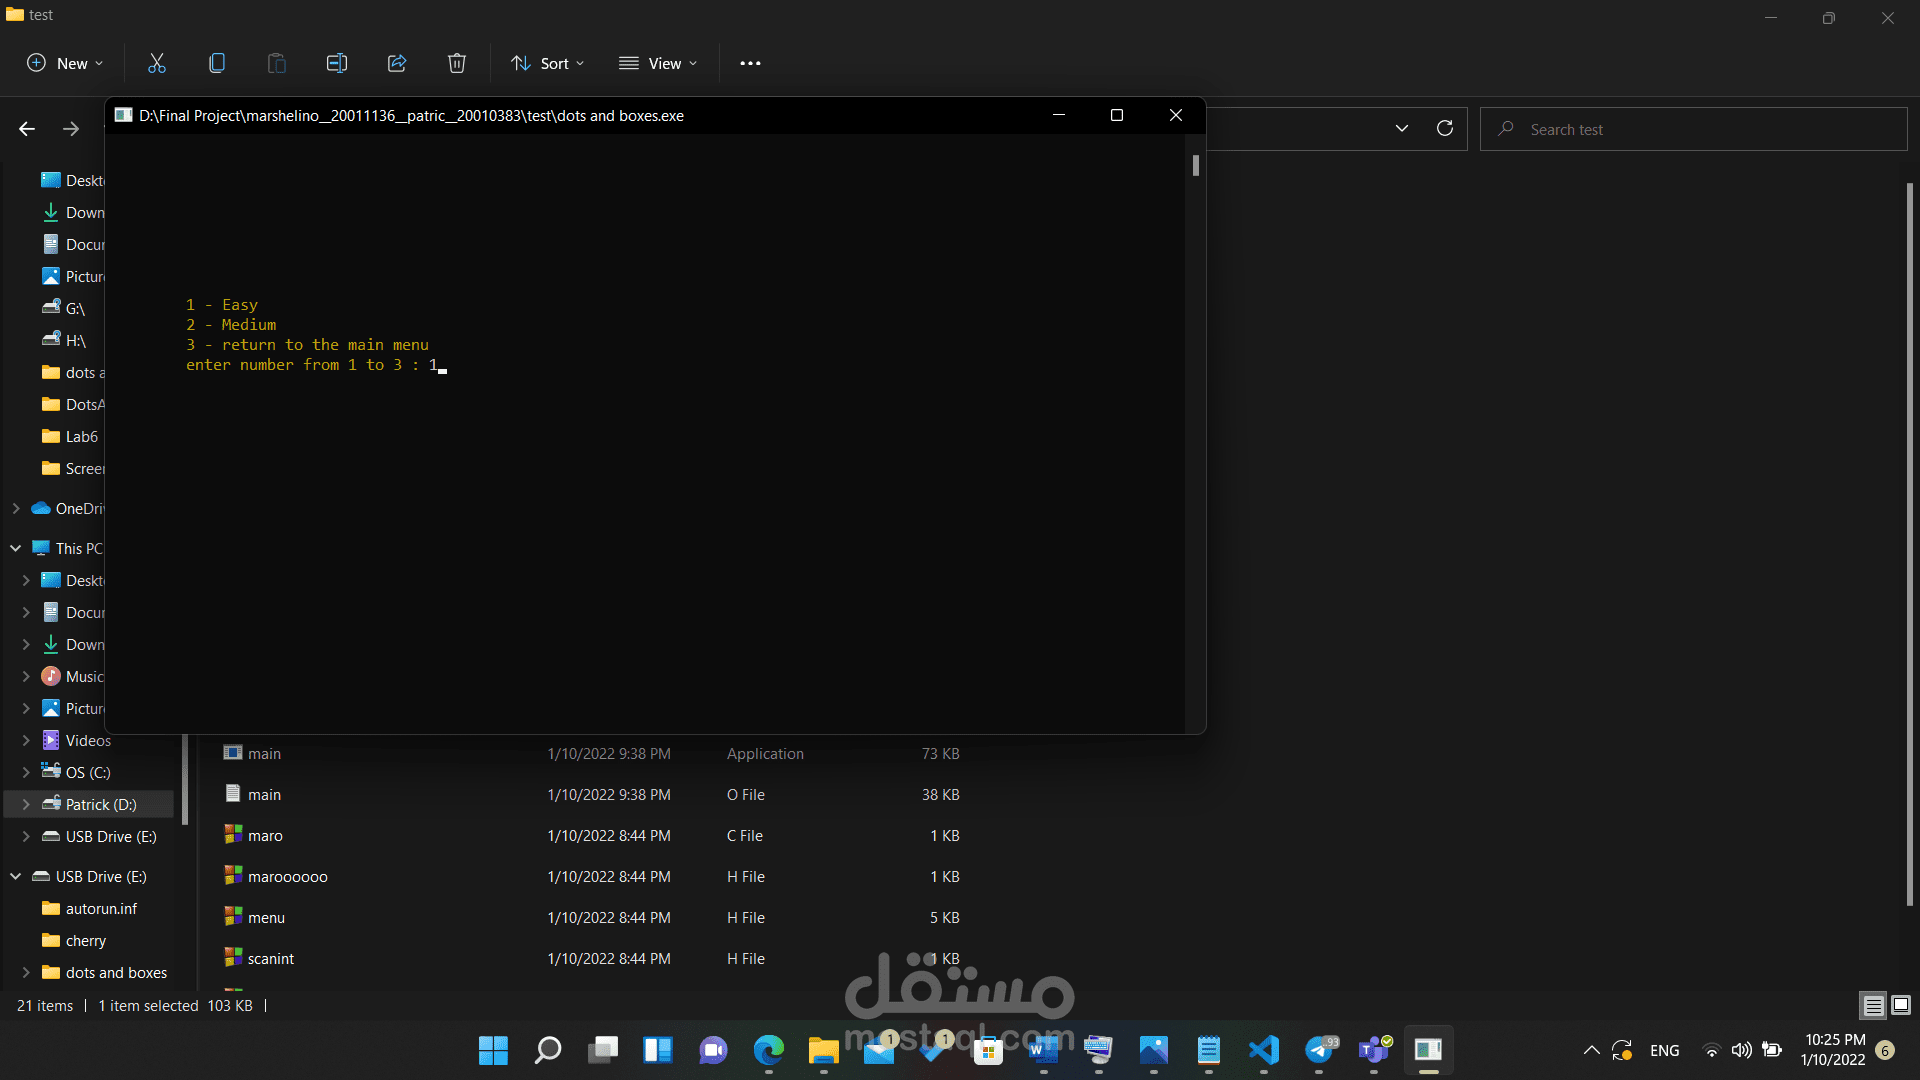The width and height of the screenshot is (1920, 1080).
Task: Open the See more ellipsis menu
Action: [x=750, y=63]
